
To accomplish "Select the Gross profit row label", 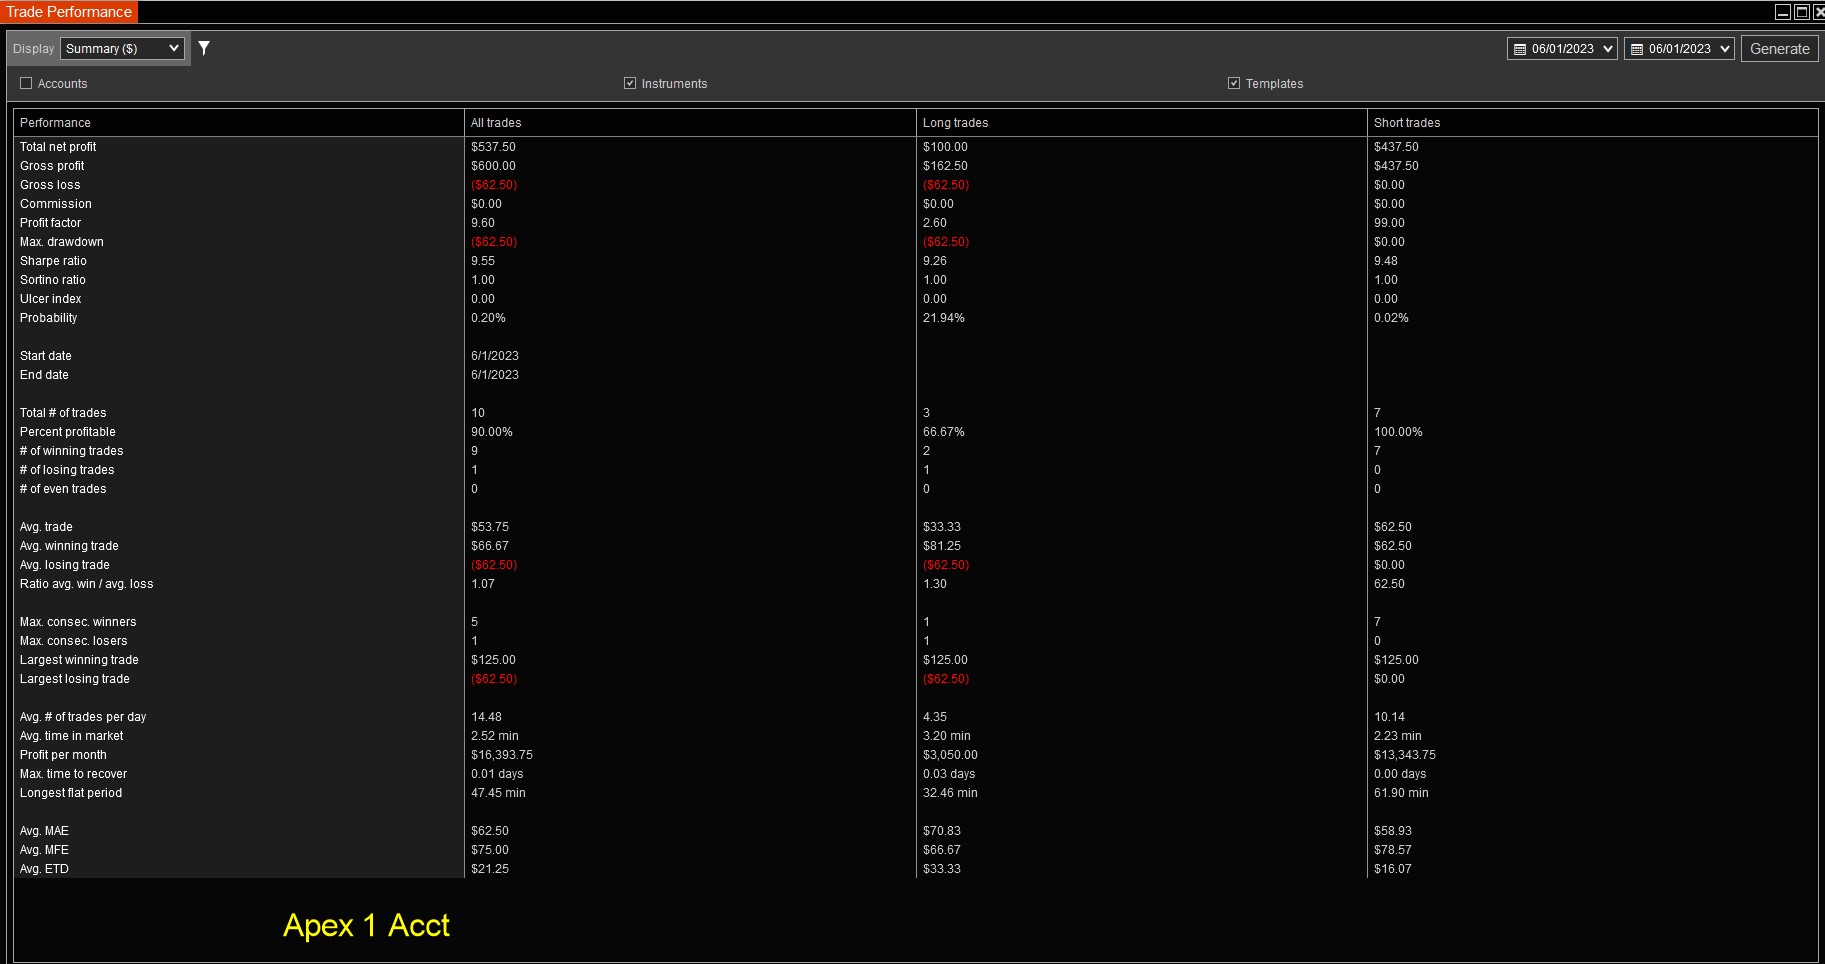I will tap(52, 166).
